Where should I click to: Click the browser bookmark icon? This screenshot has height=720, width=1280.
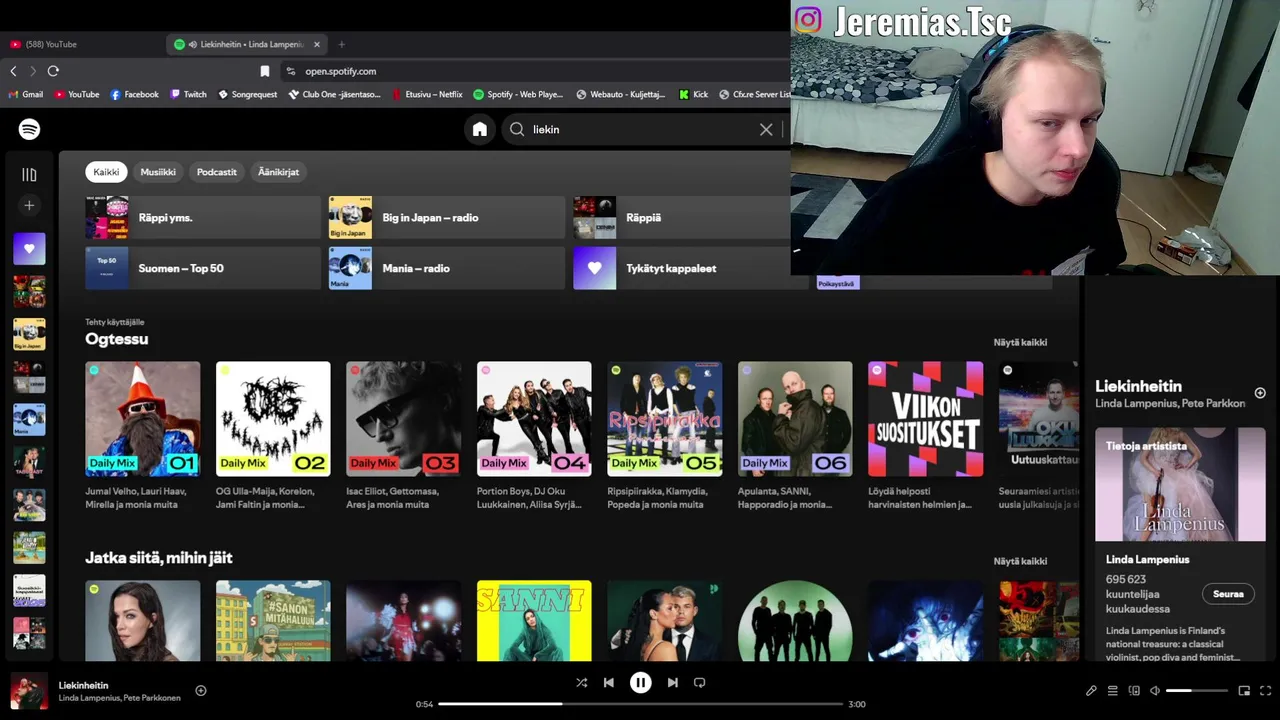(x=264, y=71)
